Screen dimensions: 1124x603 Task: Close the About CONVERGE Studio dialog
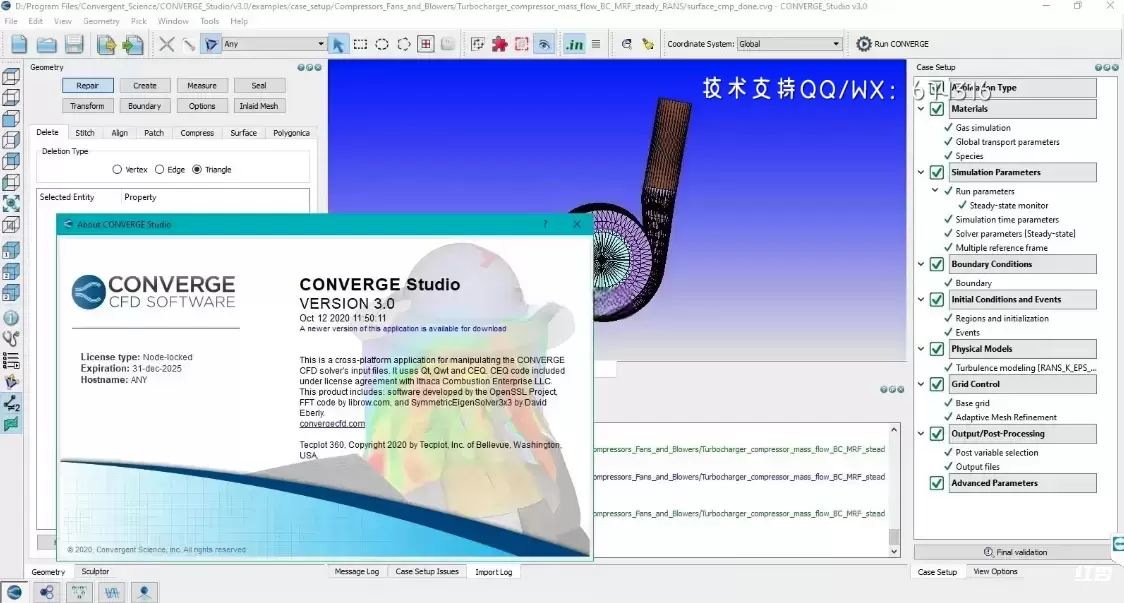[x=577, y=224]
